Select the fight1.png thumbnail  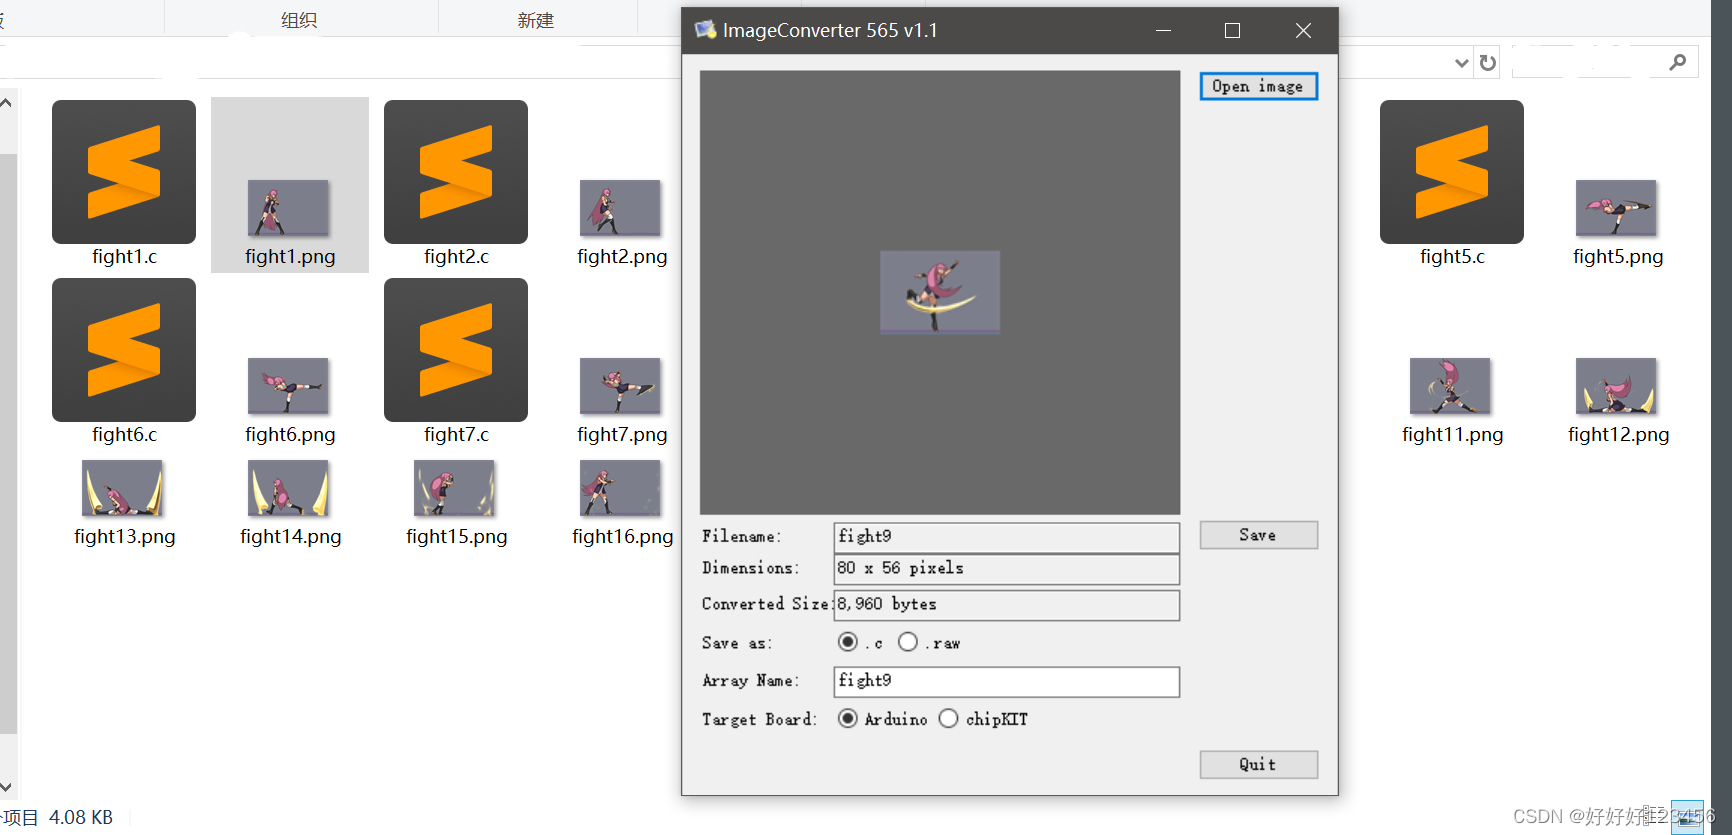click(x=288, y=207)
